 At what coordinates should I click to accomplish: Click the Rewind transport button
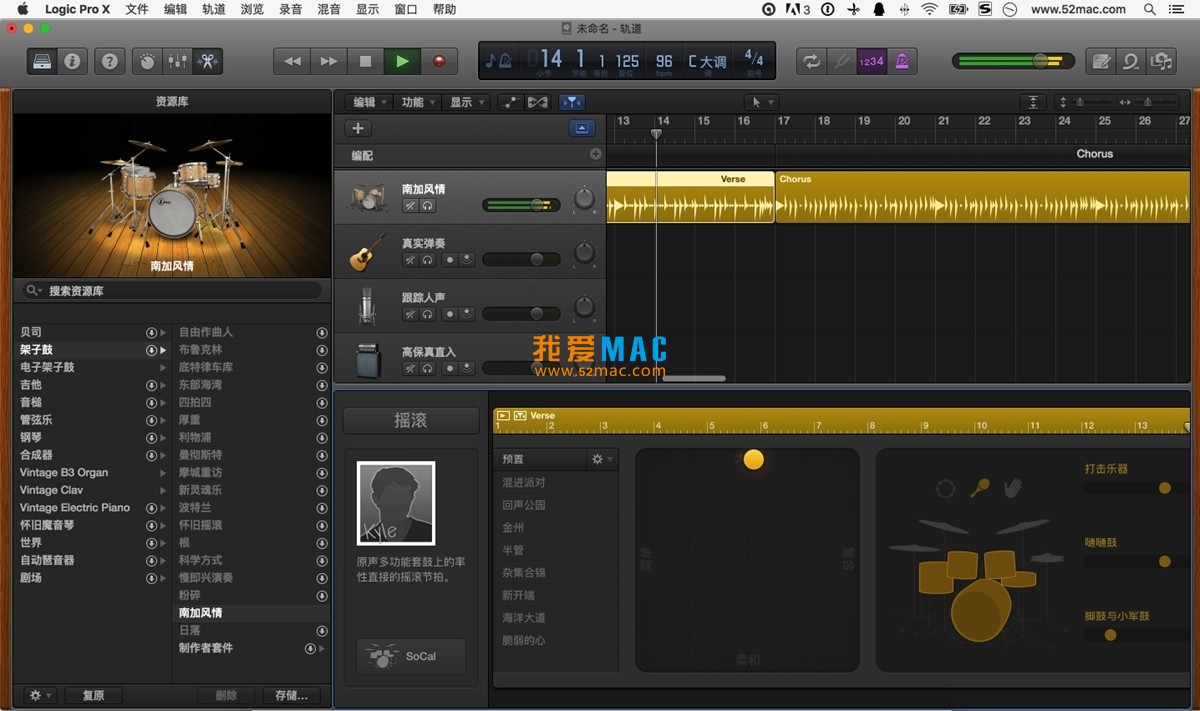[x=292, y=61]
